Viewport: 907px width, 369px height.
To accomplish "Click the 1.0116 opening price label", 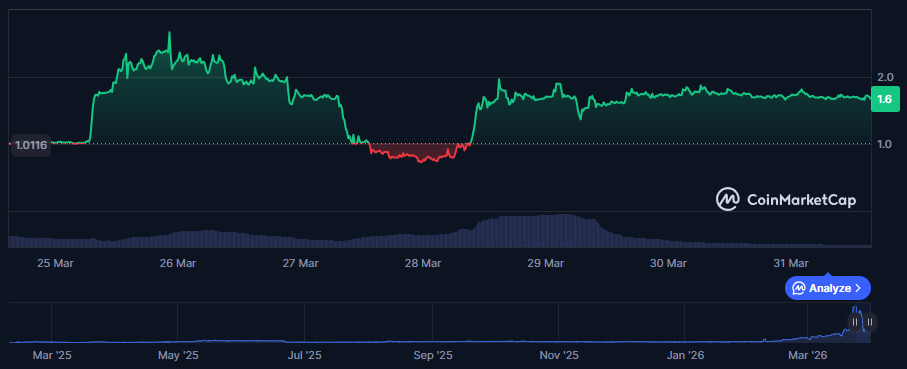I will tap(31, 146).
